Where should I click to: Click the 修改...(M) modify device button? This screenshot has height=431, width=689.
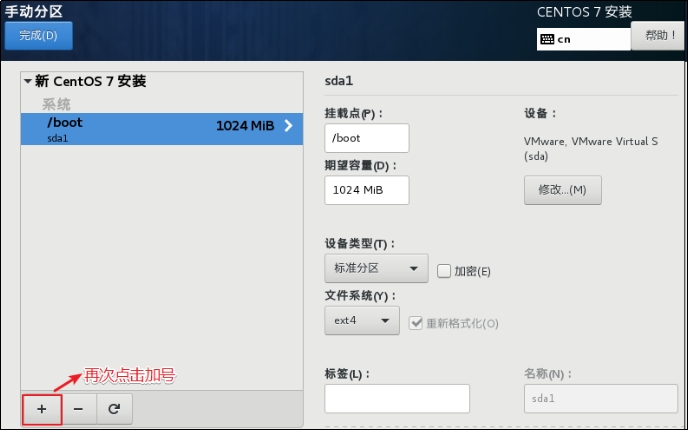coord(562,190)
